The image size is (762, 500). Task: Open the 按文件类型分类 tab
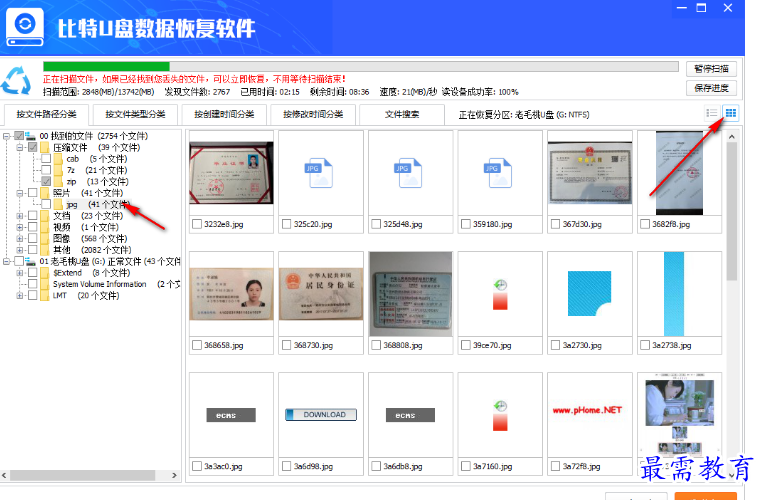[x=135, y=115]
